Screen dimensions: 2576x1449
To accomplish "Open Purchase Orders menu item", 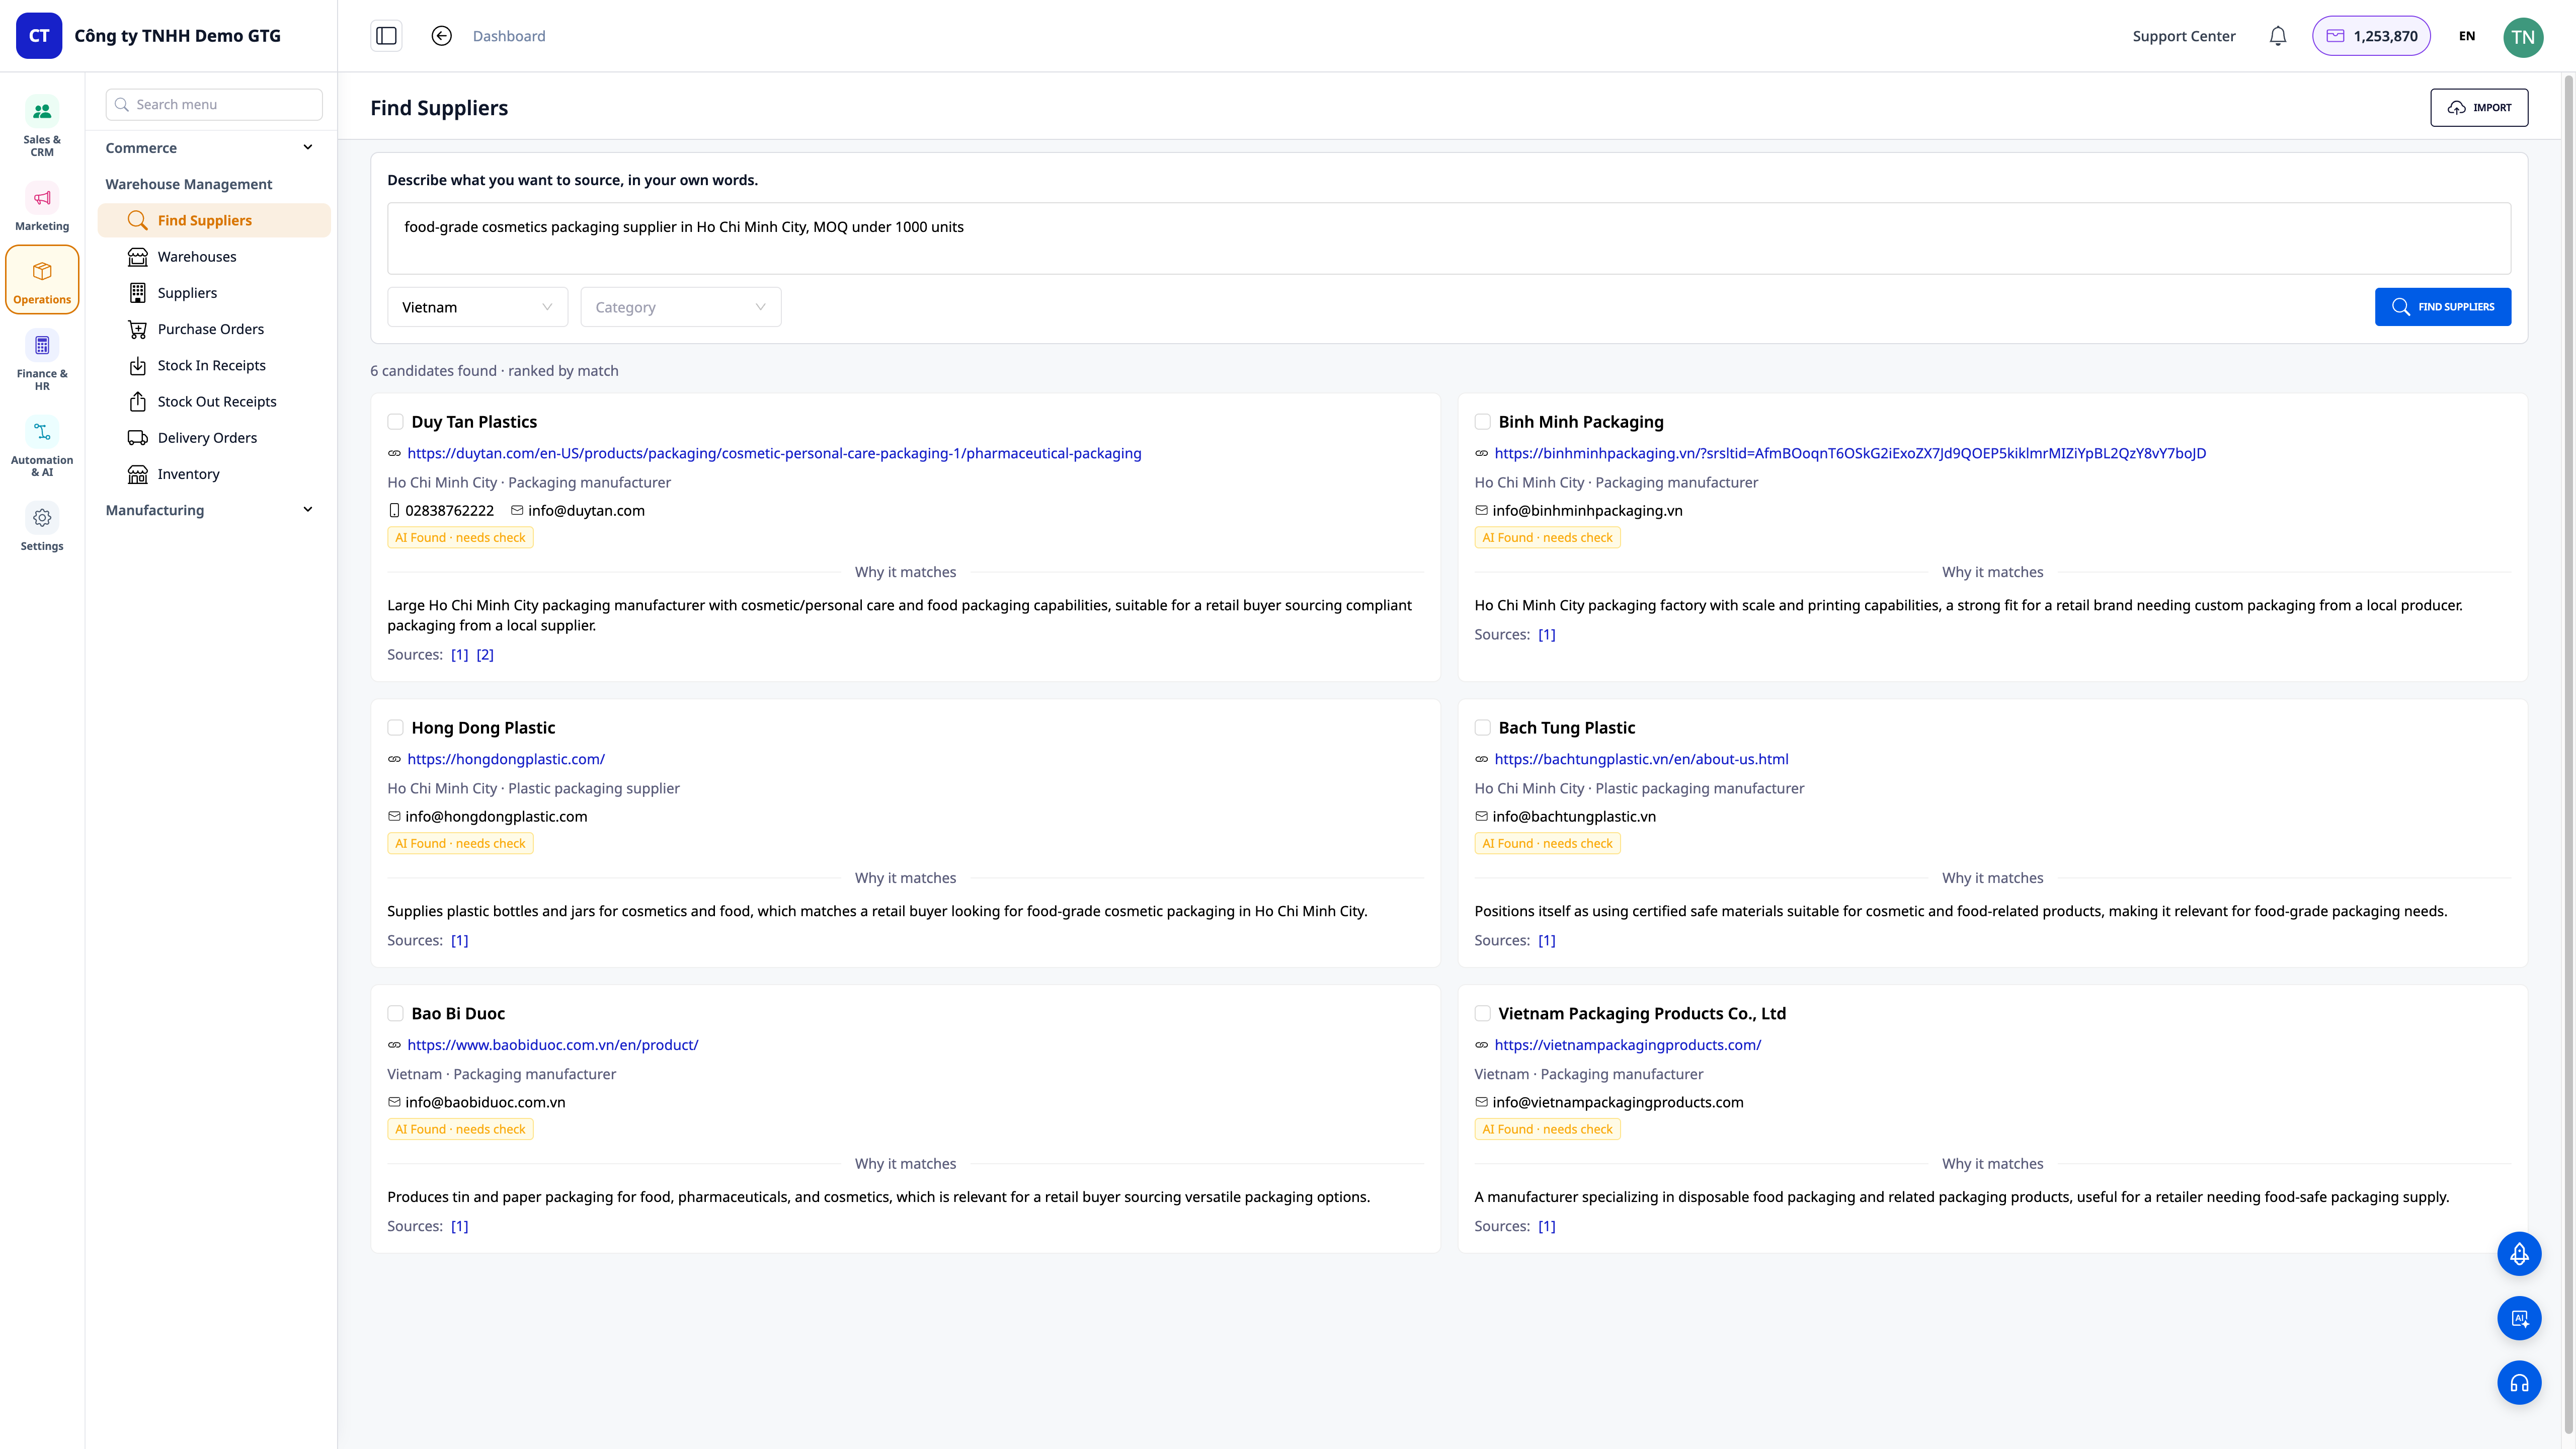I will point(214,329).
